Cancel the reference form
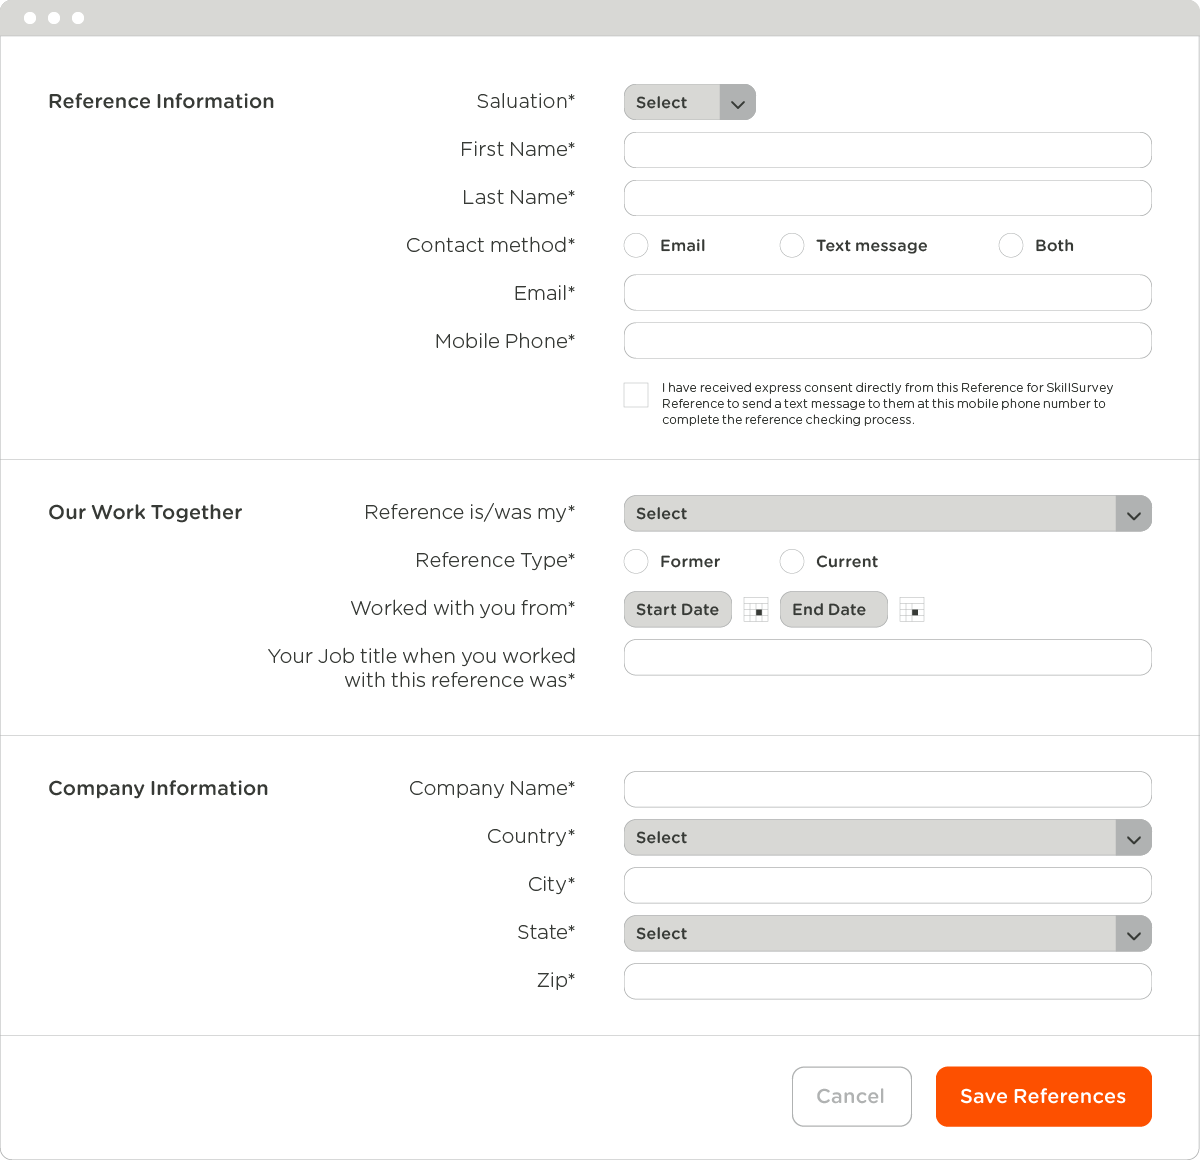1200x1160 pixels. point(851,1096)
